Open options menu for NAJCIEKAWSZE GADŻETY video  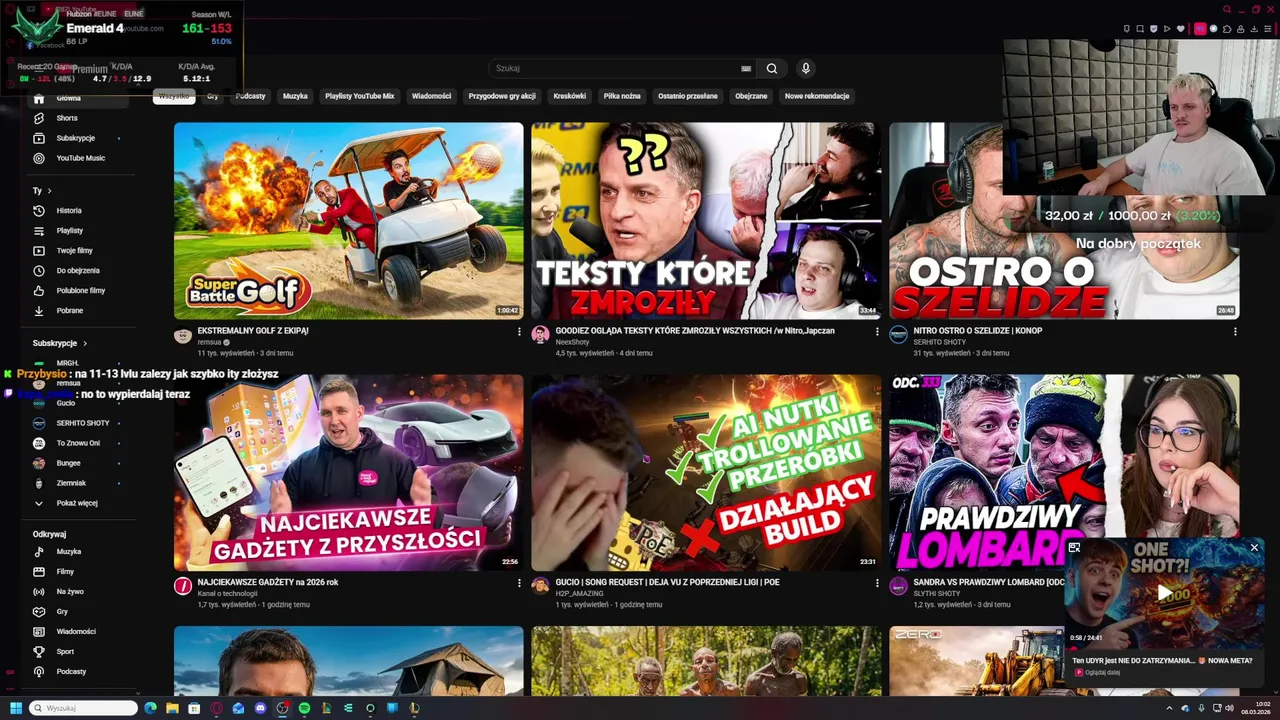(x=519, y=582)
